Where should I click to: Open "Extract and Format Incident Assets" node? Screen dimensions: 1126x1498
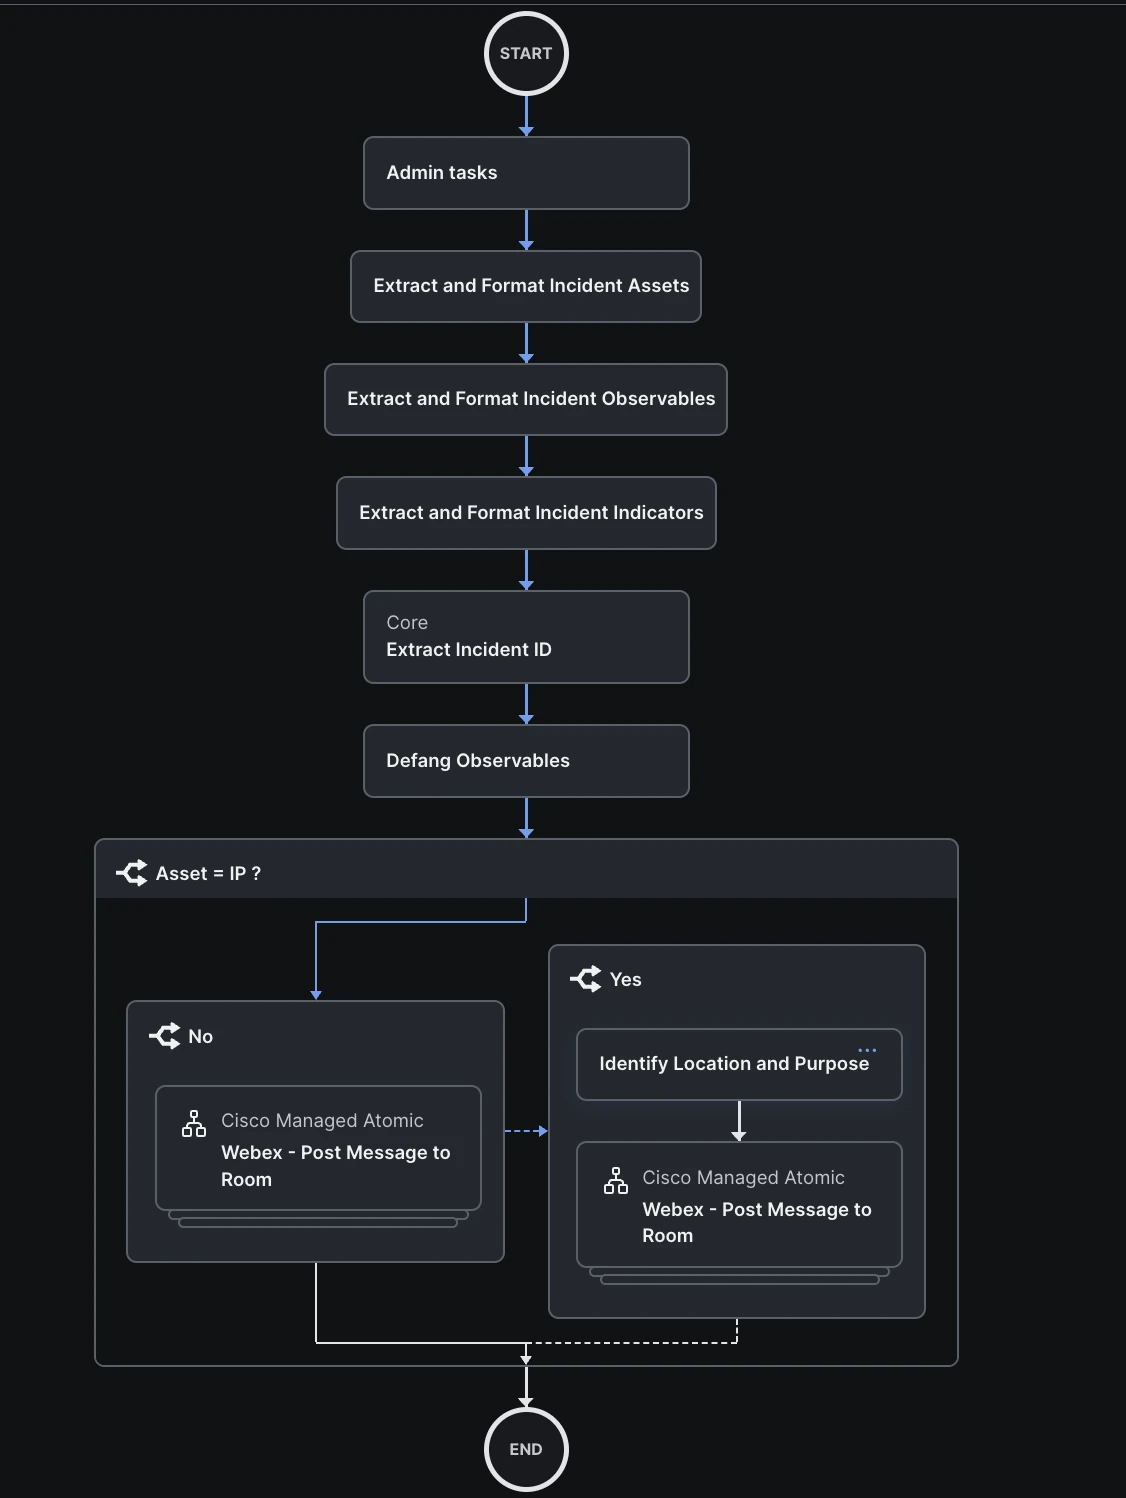pyautogui.click(x=526, y=286)
